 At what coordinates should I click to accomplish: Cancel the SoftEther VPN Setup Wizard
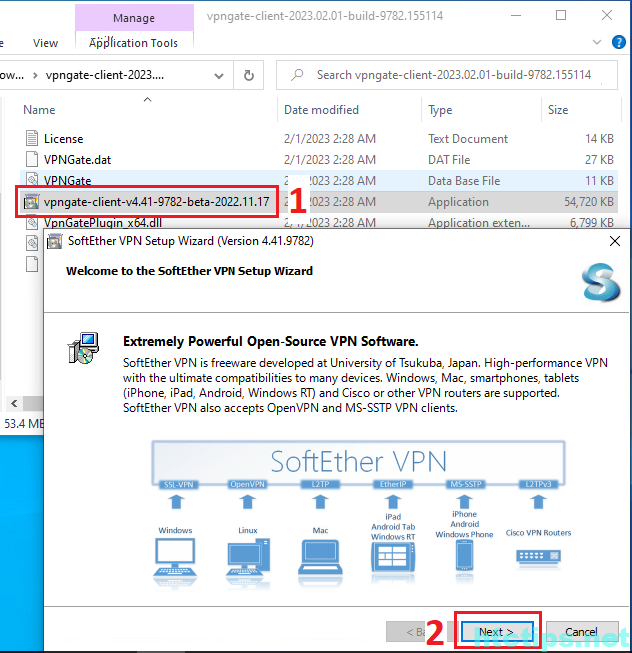click(x=582, y=632)
